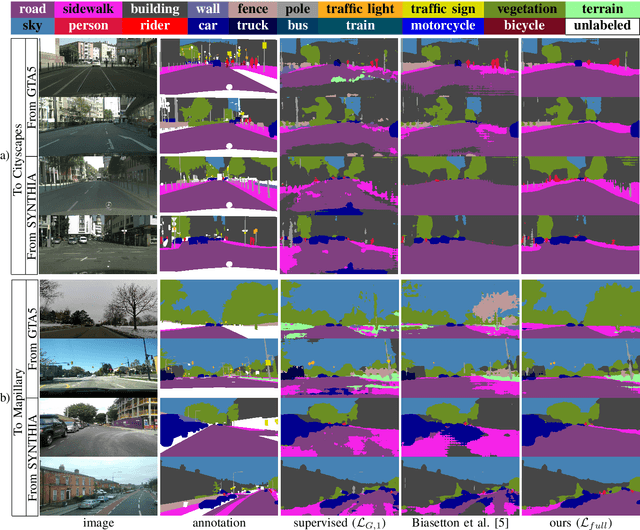Open annotation map of the parked SUV scene
The width and height of the screenshot is (640, 530).
[219, 427]
